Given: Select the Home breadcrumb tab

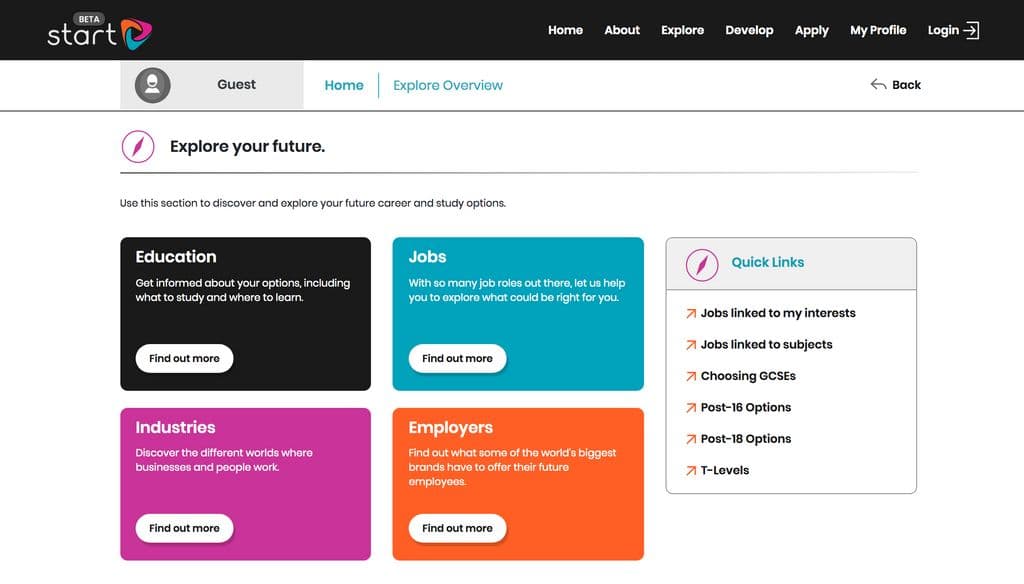Looking at the screenshot, I should click(344, 86).
